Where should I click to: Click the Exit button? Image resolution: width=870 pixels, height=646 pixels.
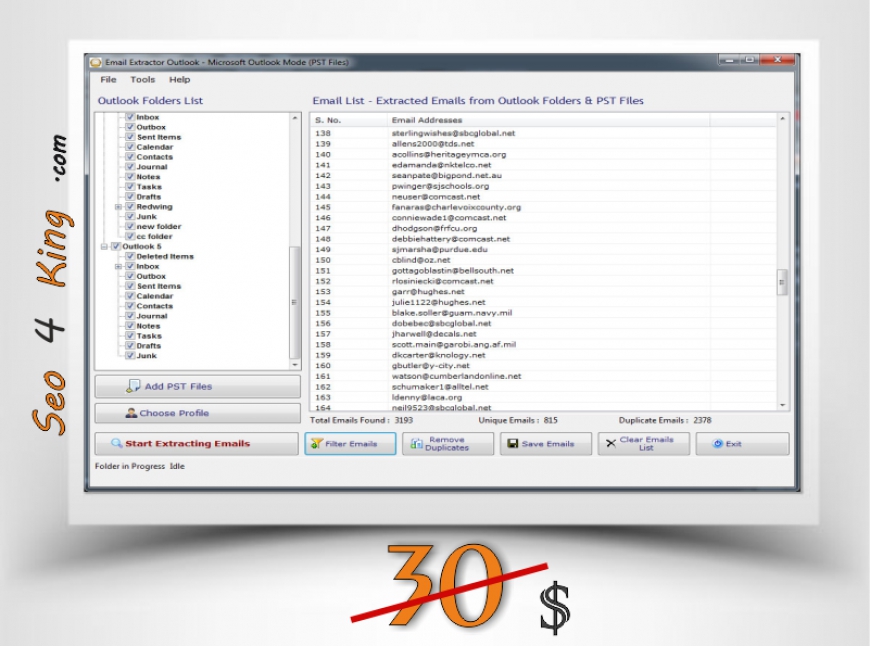[x=742, y=443]
